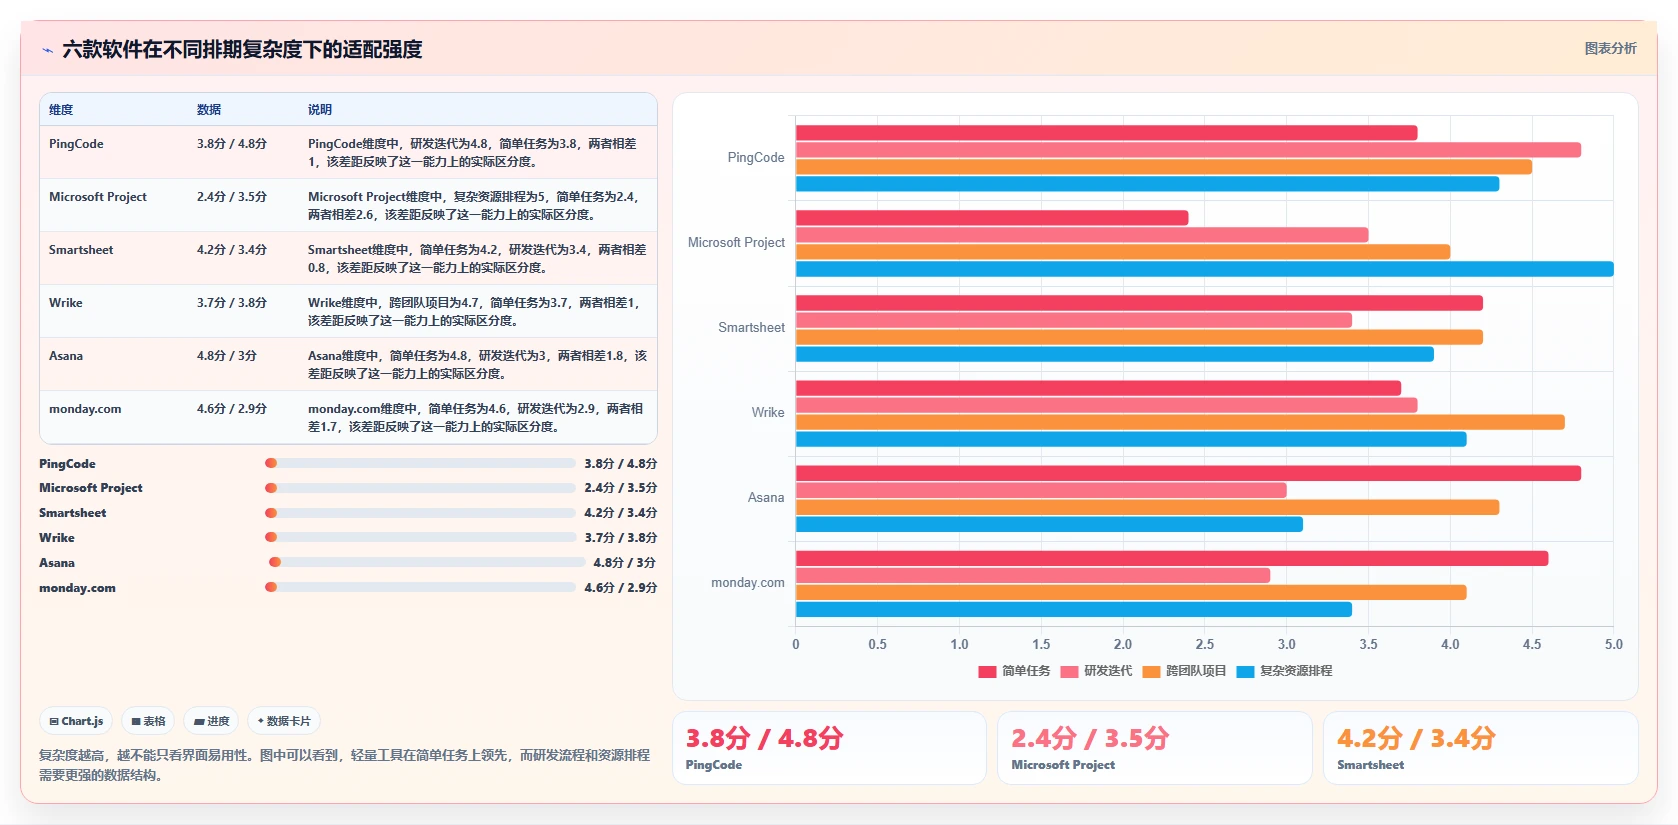1678x825 pixels.
Task: Select the 进度 tag
Action: pyautogui.click(x=211, y=721)
